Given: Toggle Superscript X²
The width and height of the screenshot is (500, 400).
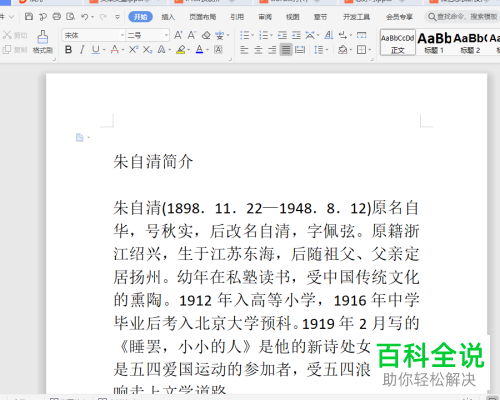Looking at the screenshot, I should [x=133, y=50].
